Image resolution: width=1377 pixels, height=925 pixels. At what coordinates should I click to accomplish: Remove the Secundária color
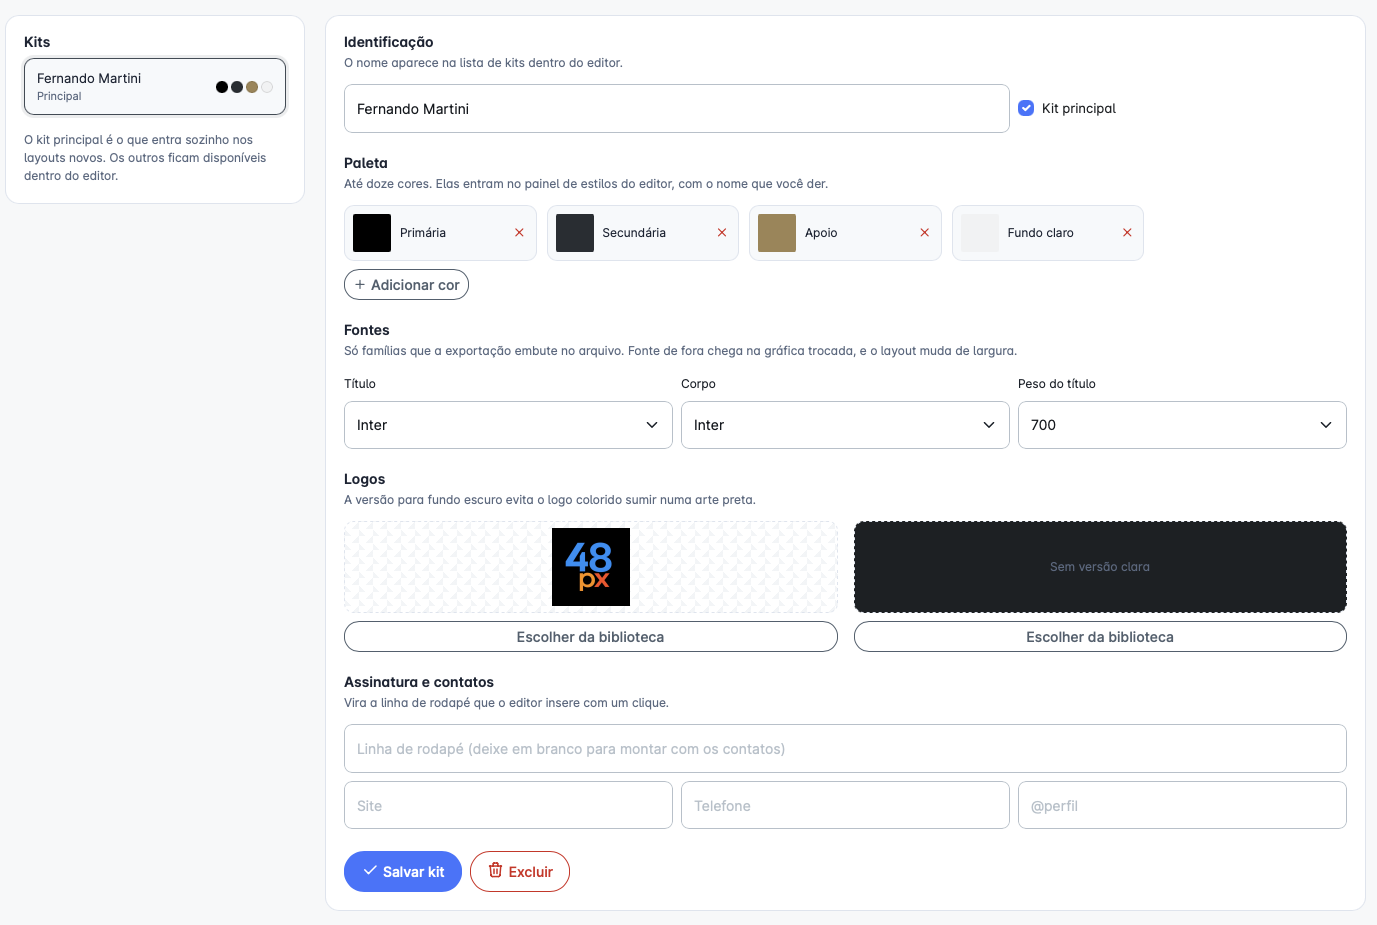(x=722, y=233)
